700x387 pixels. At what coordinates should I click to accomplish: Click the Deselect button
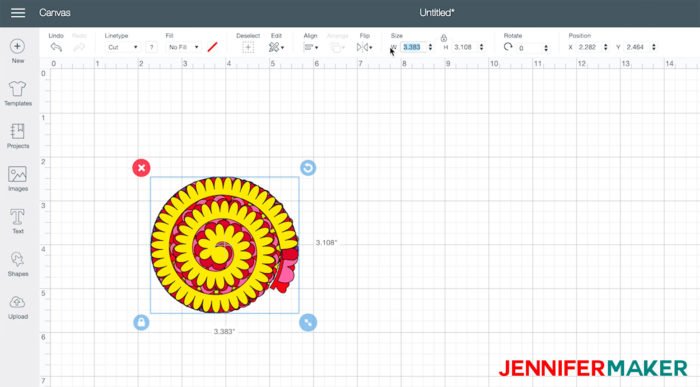pos(248,47)
